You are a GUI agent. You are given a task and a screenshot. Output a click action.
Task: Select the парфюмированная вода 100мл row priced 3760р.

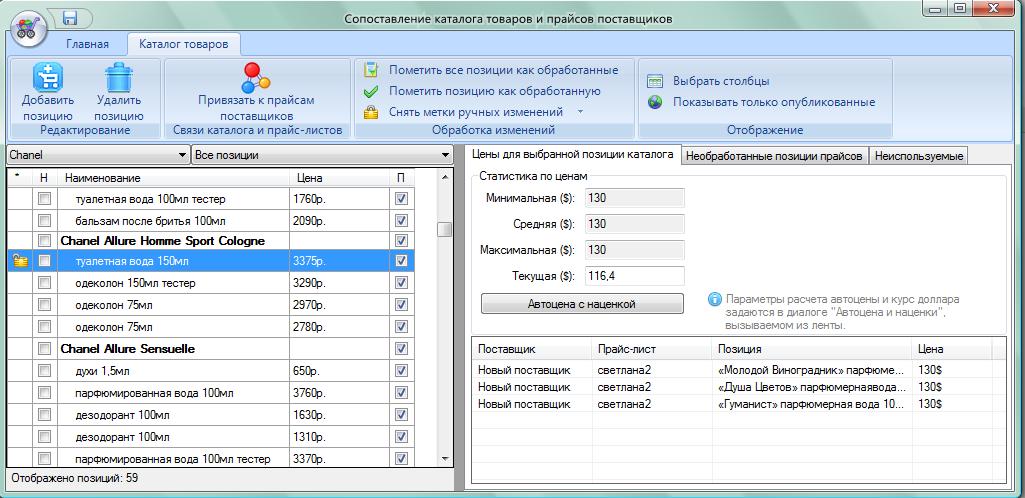coord(211,393)
